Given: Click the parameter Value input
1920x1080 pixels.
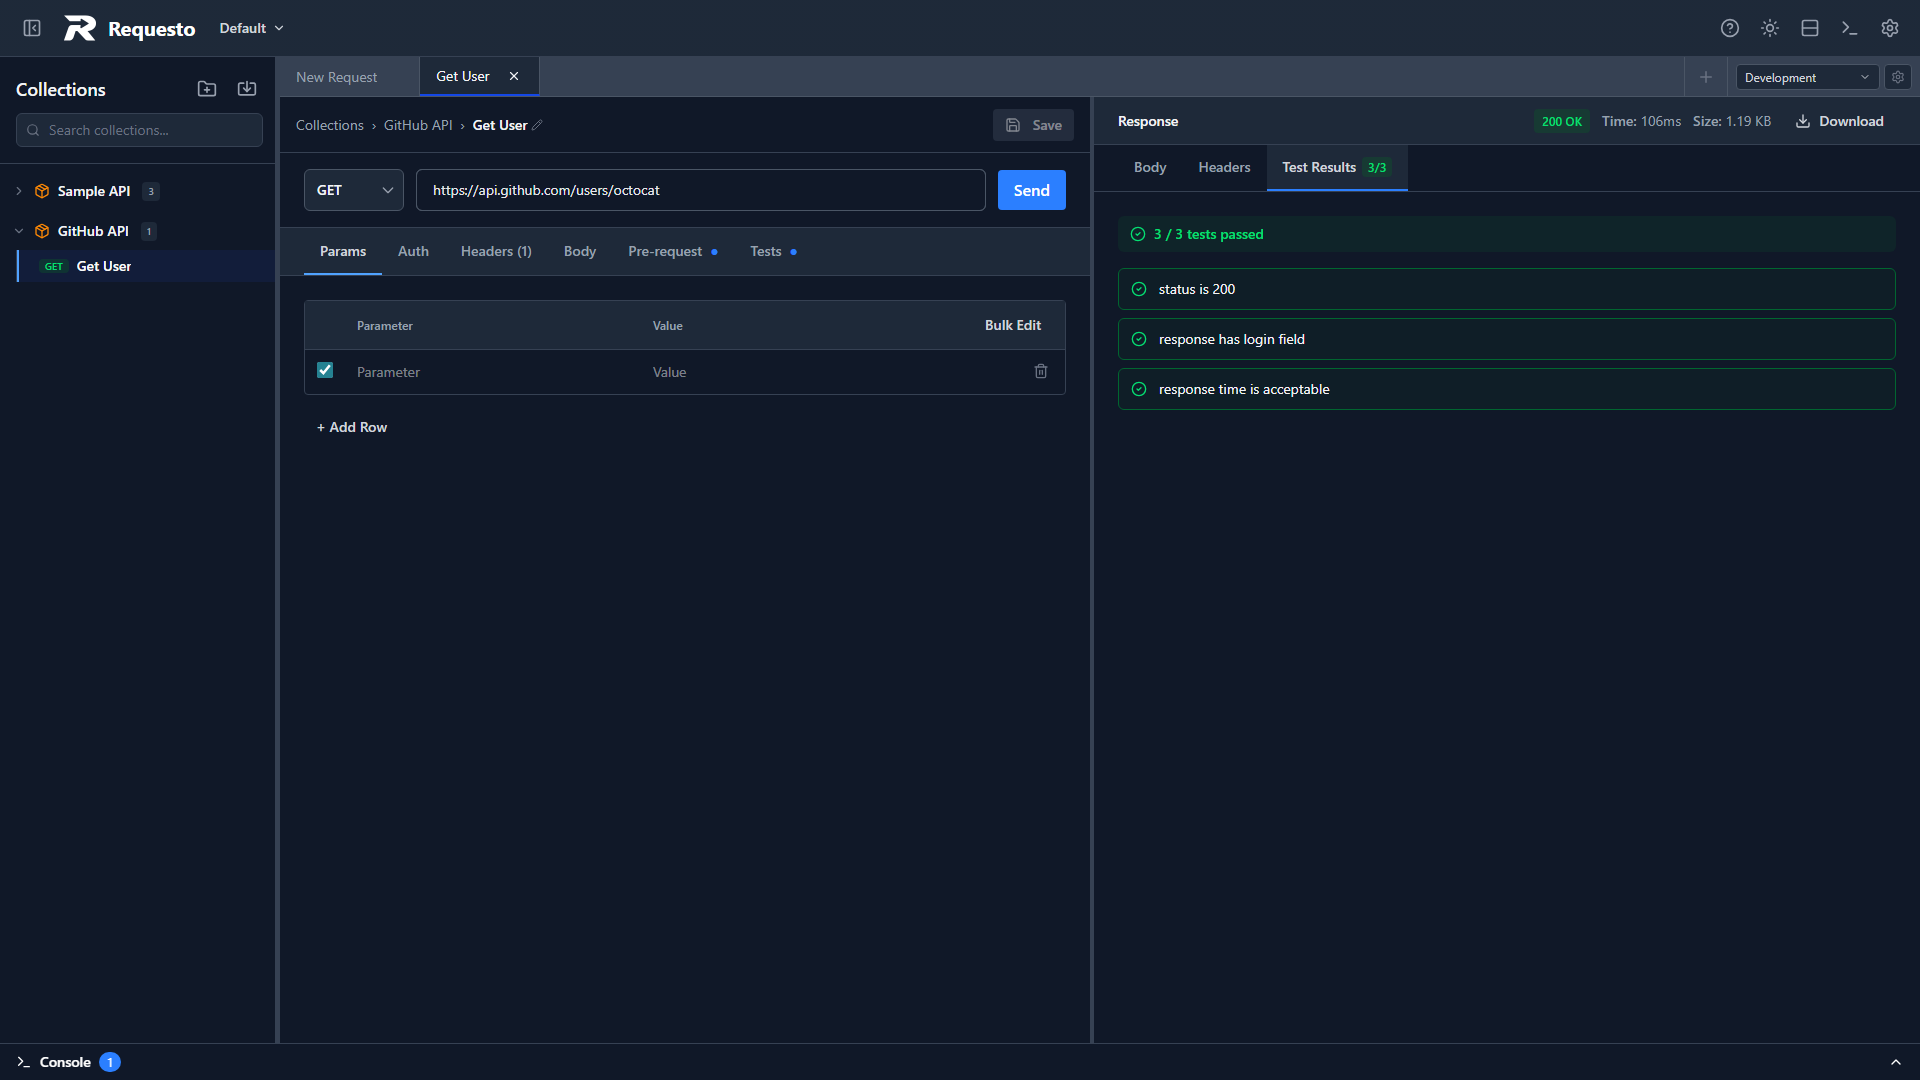Looking at the screenshot, I should click(830, 371).
